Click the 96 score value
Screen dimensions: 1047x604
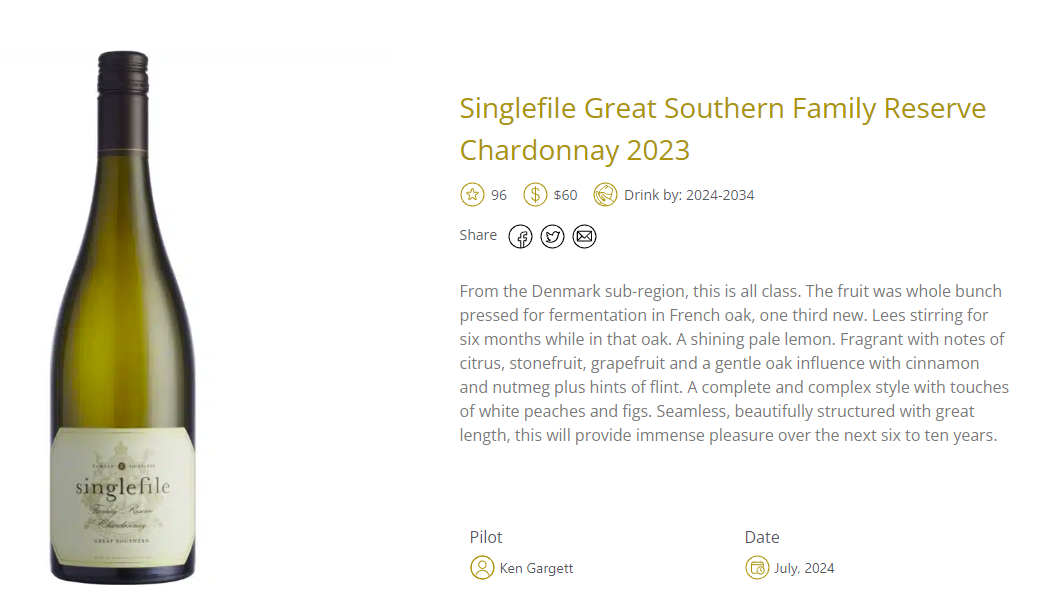(x=499, y=196)
